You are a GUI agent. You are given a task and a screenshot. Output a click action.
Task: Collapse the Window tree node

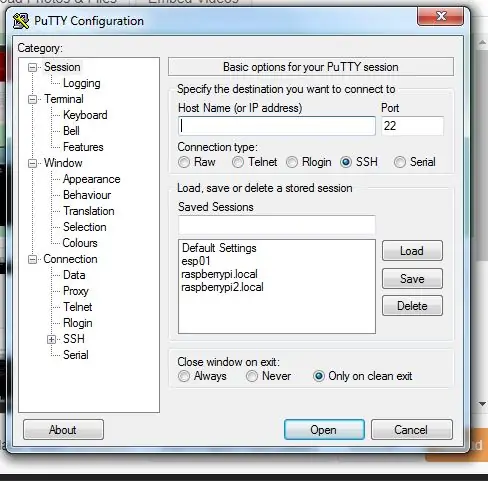coord(32,164)
